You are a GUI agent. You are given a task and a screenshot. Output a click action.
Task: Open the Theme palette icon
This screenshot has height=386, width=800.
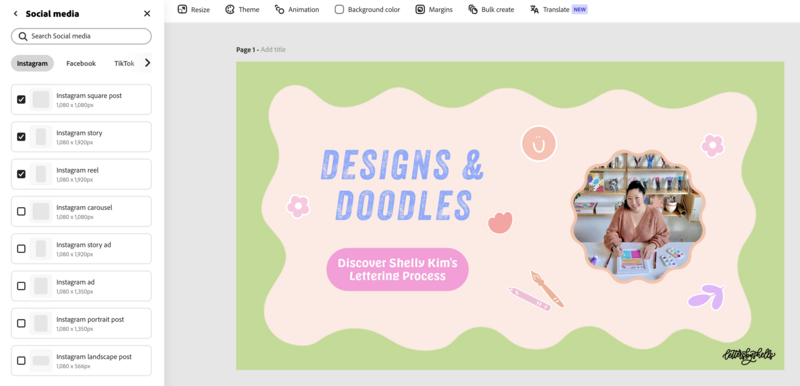point(230,9)
